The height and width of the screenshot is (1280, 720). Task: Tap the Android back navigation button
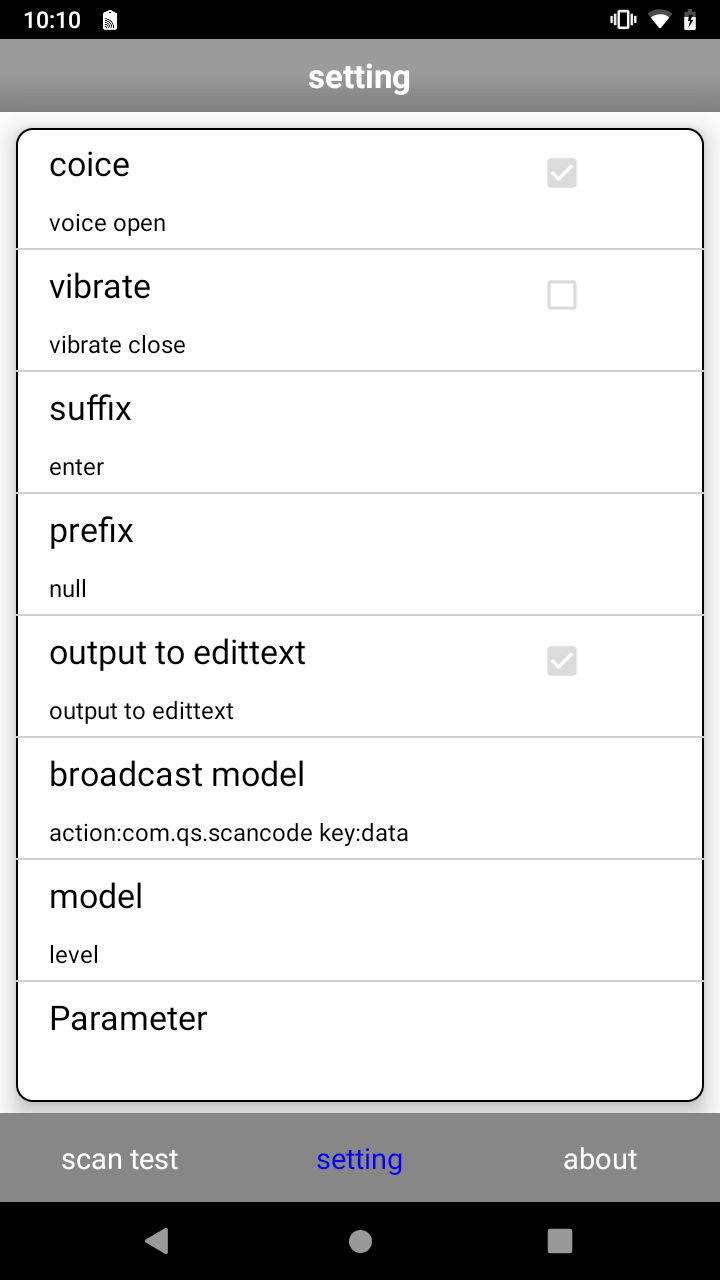click(x=157, y=1241)
